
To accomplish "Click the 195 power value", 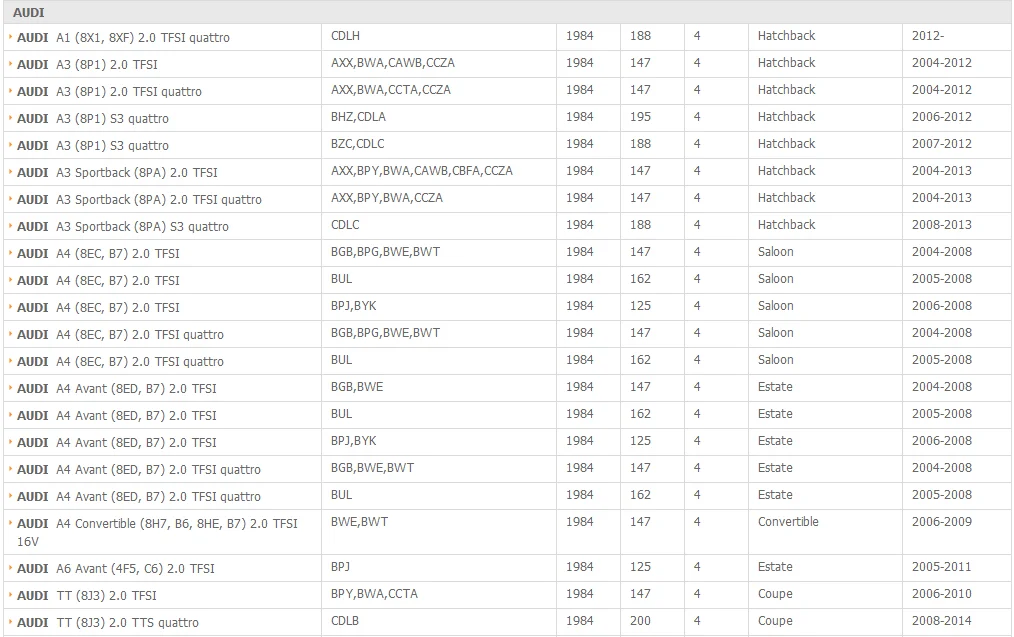I will (x=640, y=117).
